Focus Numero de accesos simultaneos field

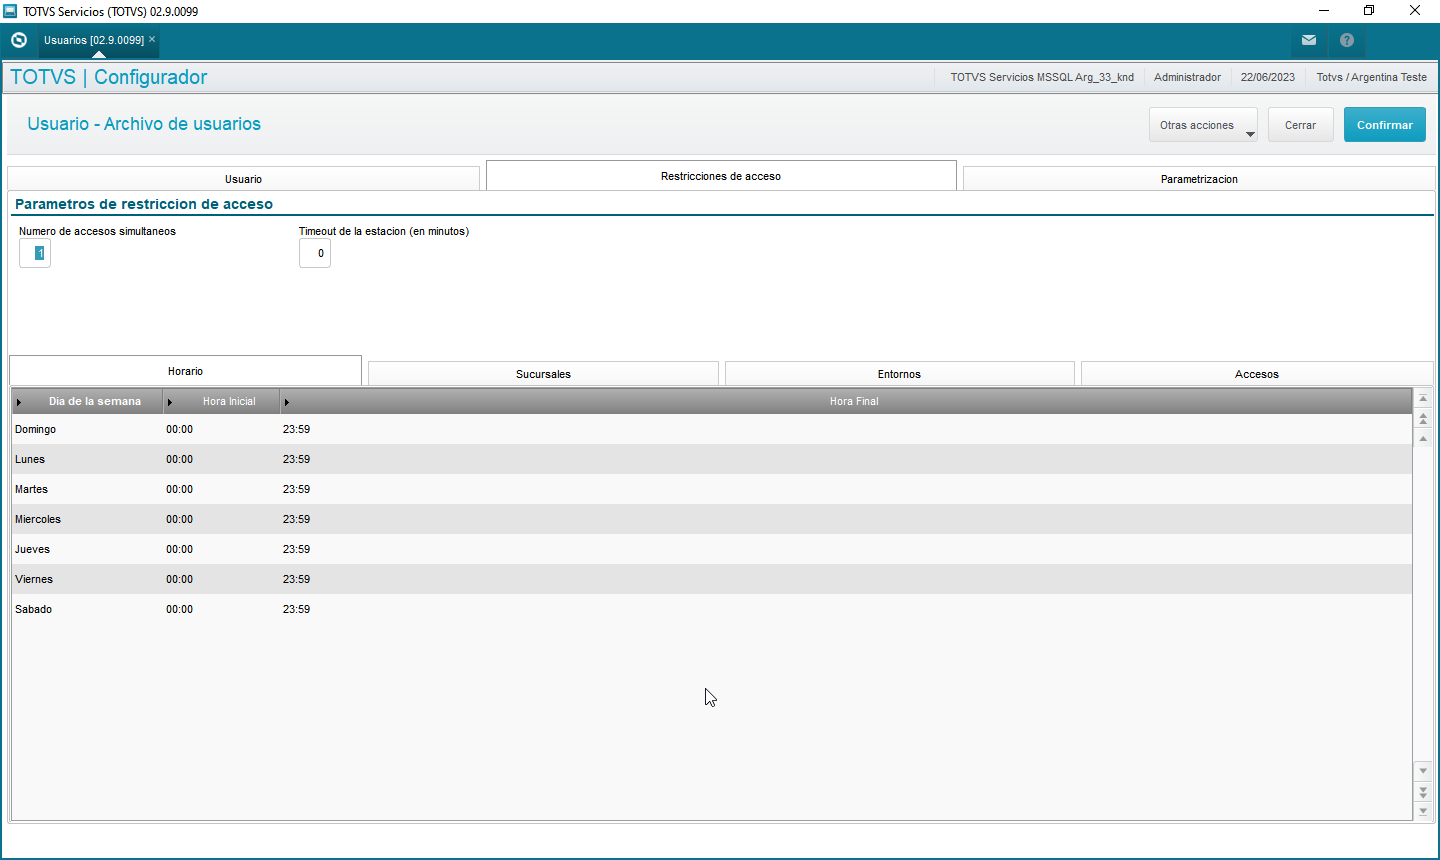tap(35, 253)
